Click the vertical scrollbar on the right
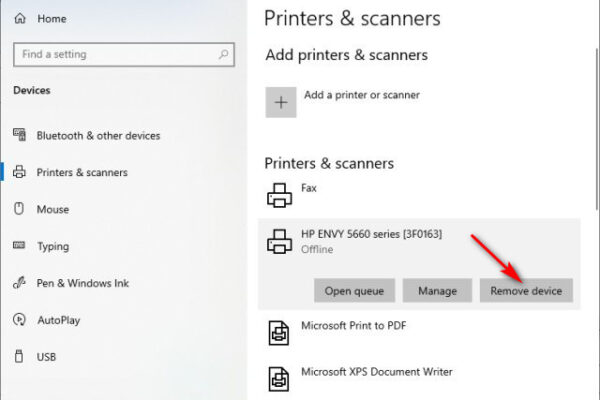 pos(597,129)
